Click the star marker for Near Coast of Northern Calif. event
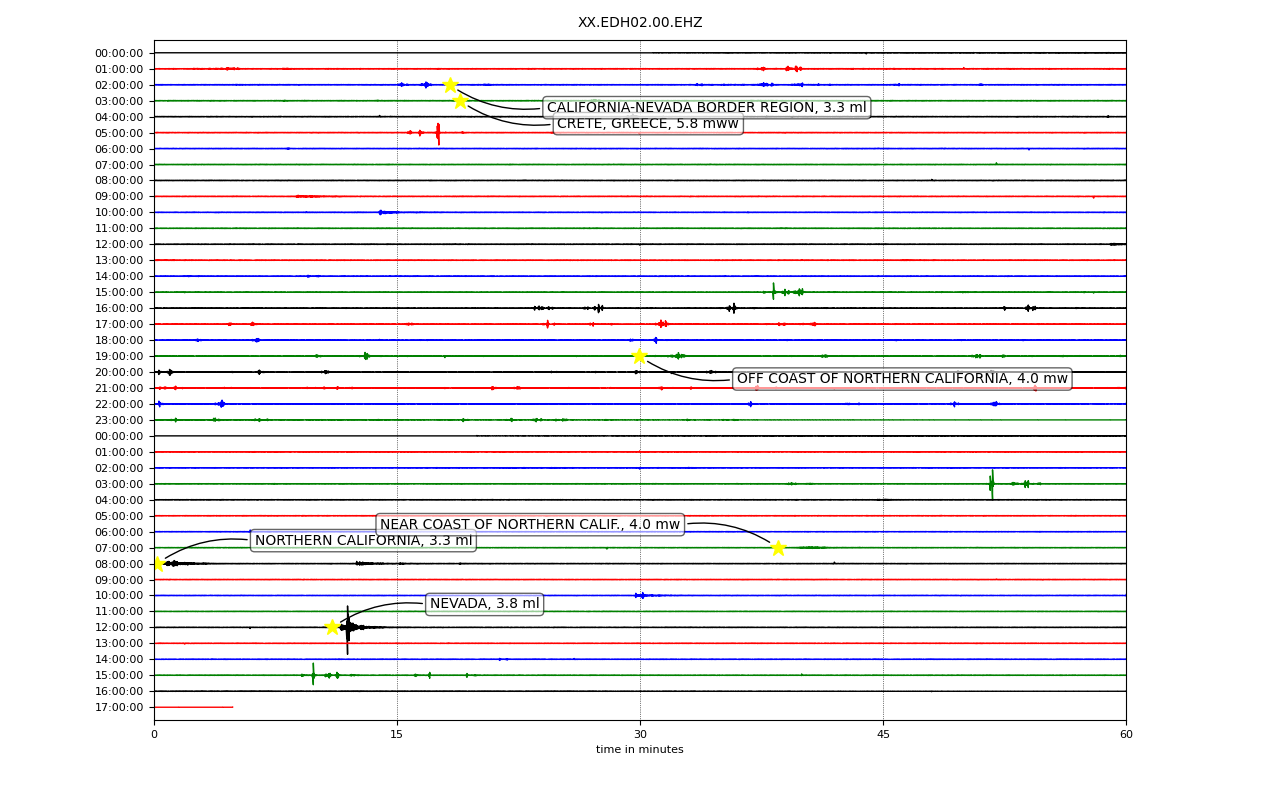 click(x=778, y=548)
